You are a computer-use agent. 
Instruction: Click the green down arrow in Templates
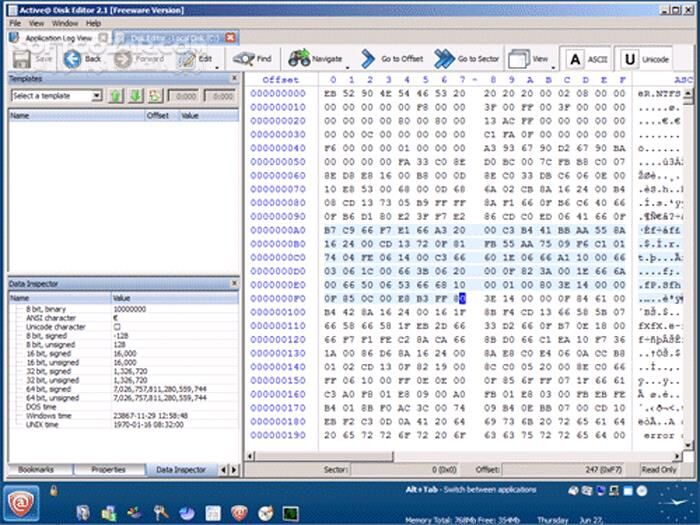135,96
